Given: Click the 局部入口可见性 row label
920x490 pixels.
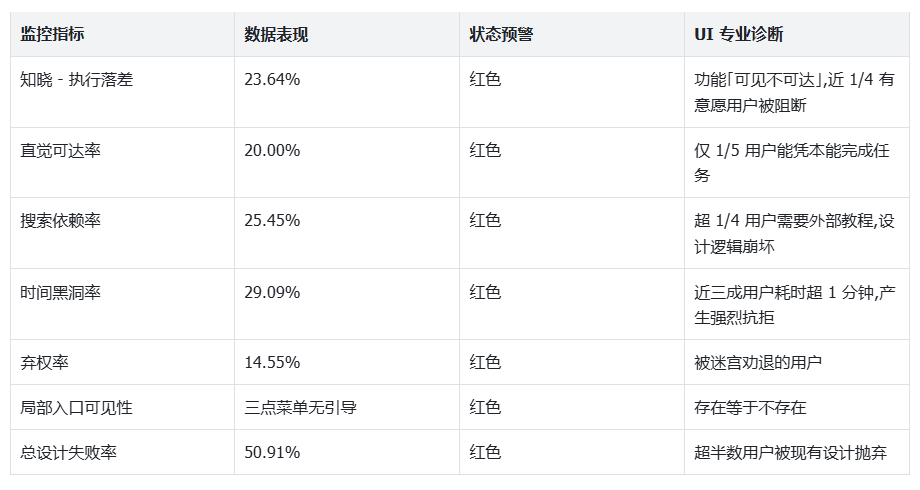Looking at the screenshot, I should tap(77, 408).
